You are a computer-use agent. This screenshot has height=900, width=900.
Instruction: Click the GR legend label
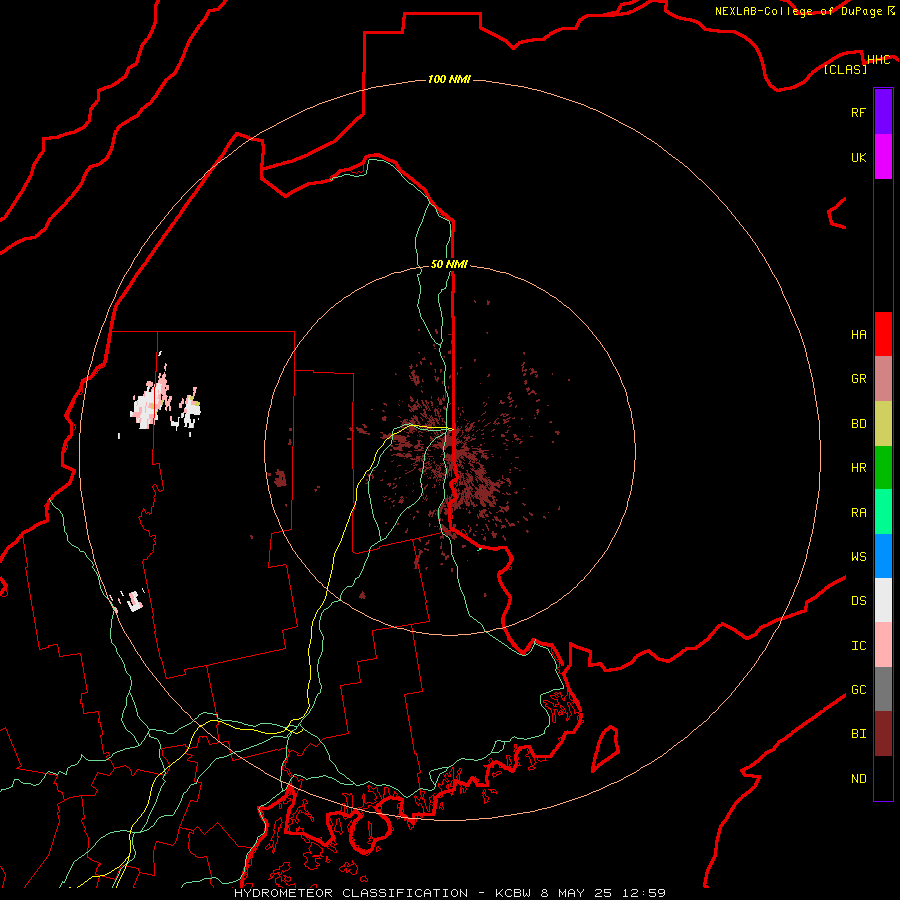pyautogui.click(x=858, y=379)
